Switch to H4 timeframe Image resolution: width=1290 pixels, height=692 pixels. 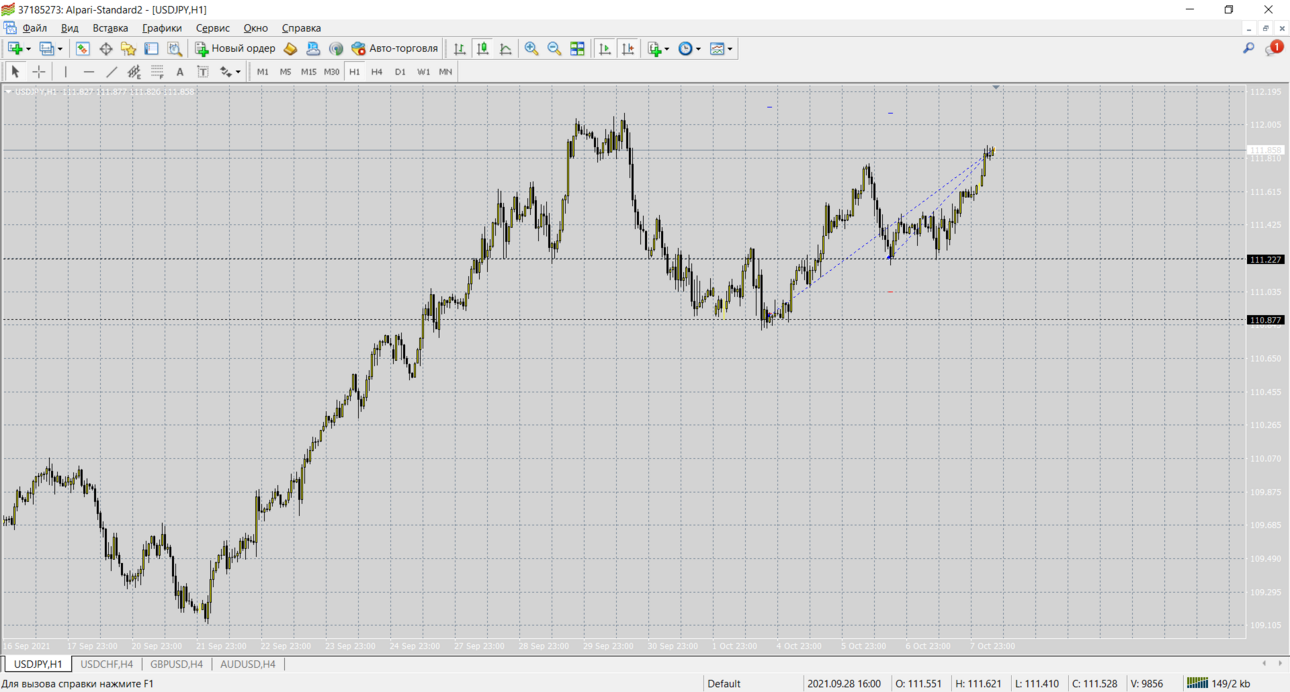(377, 72)
